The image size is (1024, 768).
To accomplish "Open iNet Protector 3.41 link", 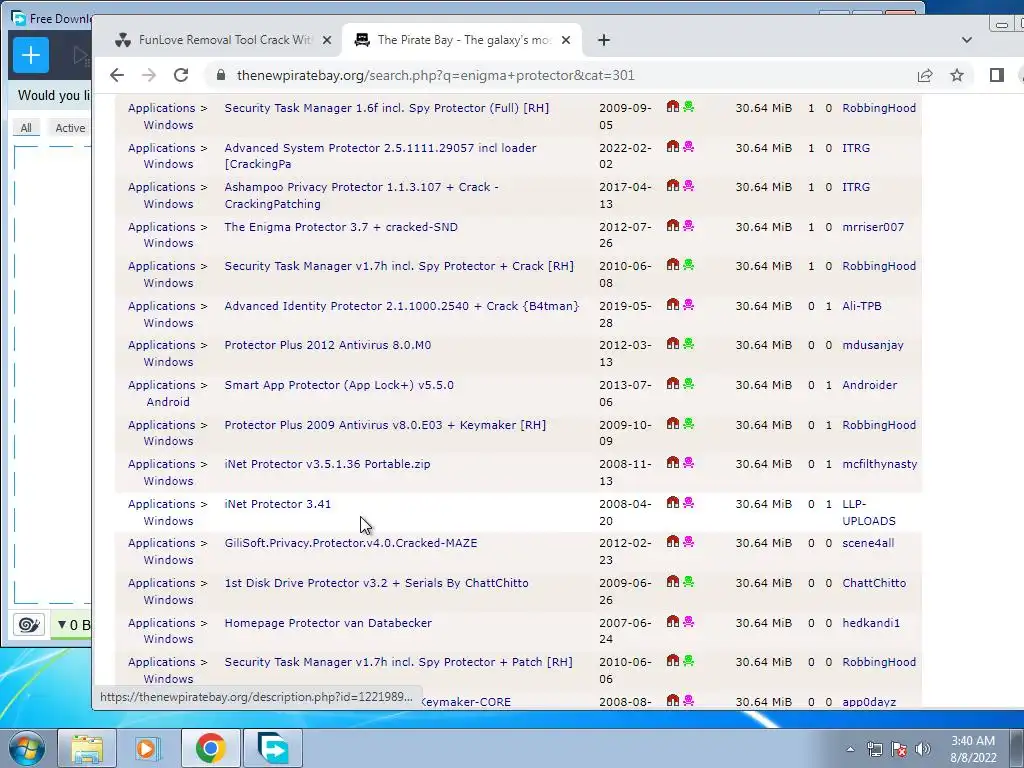I will (x=278, y=504).
